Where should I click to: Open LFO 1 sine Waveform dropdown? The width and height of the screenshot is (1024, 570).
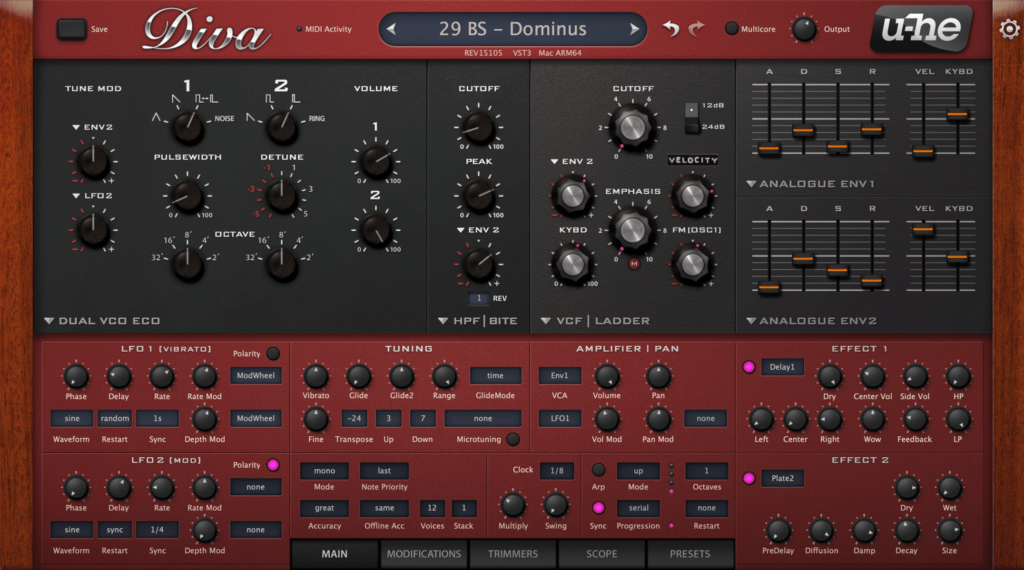[x=72, y=419]
